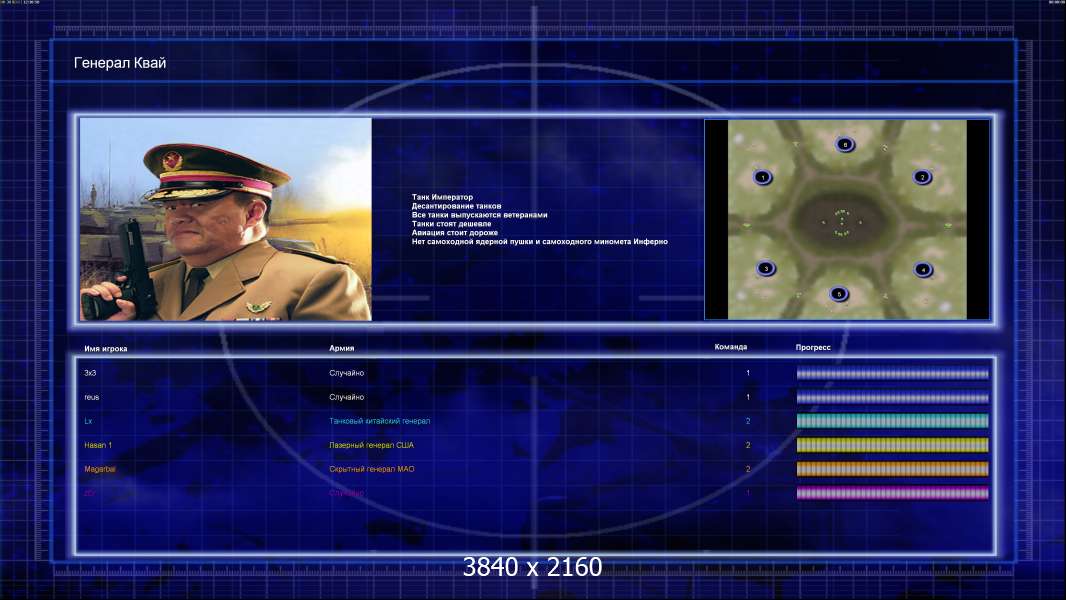Click team number in 3x3 row
This screenshot has height=600, width=1066.
pyautogui.click(x=748, y=373)
